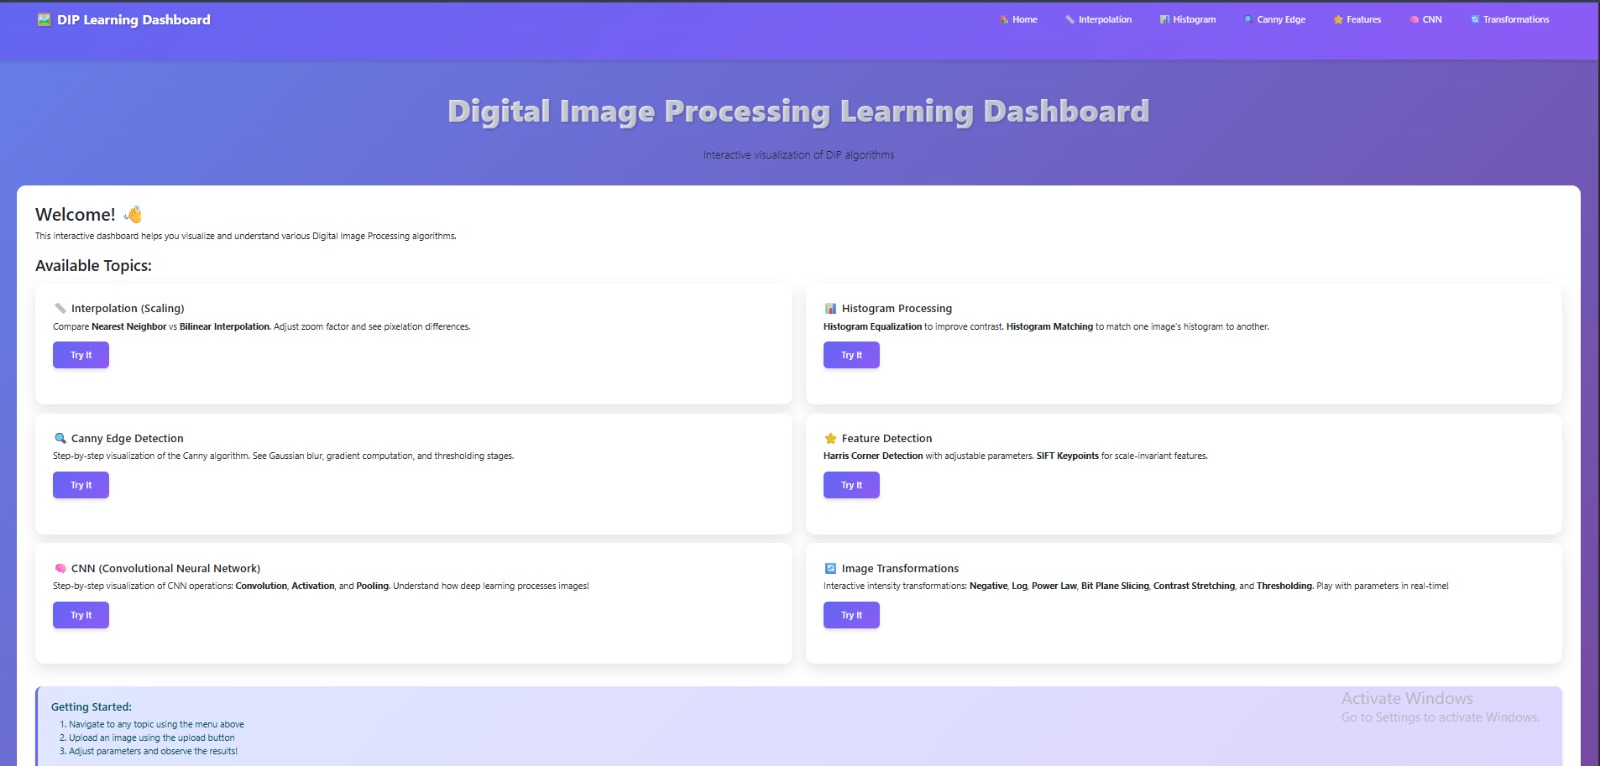This screenshot has width=1600, height=766.
Task: Click the magnifier icon beside Canny Edge Detection
Action: click(60, 439)
